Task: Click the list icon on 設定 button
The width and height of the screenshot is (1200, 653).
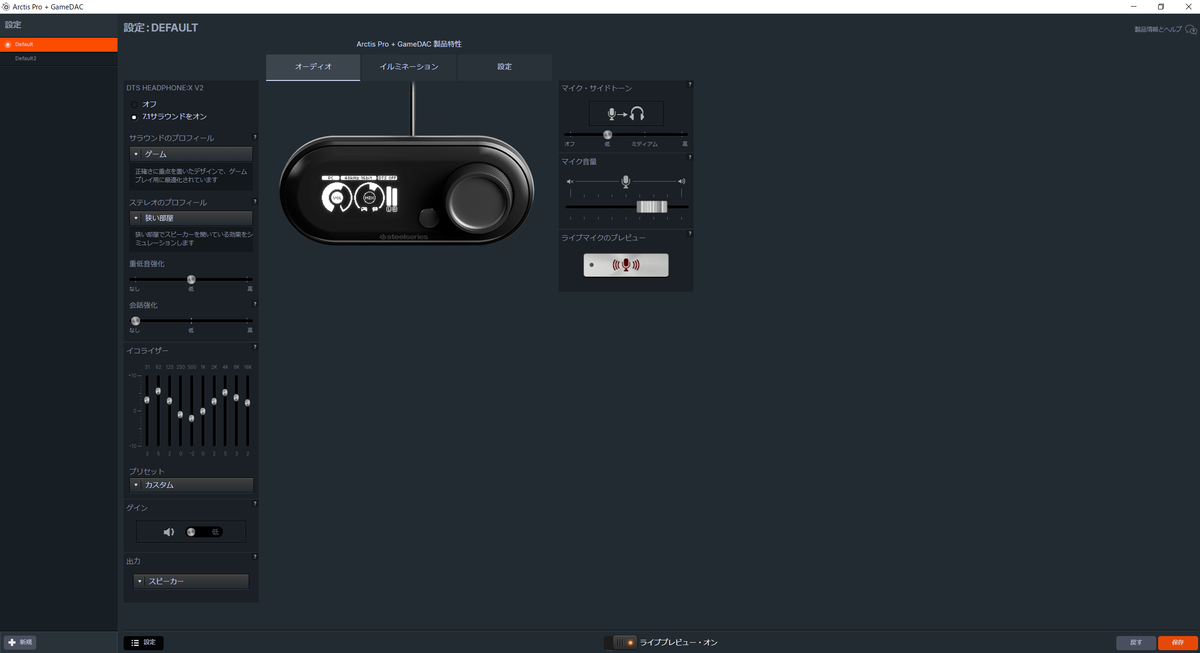Action: tap(134, 643)
